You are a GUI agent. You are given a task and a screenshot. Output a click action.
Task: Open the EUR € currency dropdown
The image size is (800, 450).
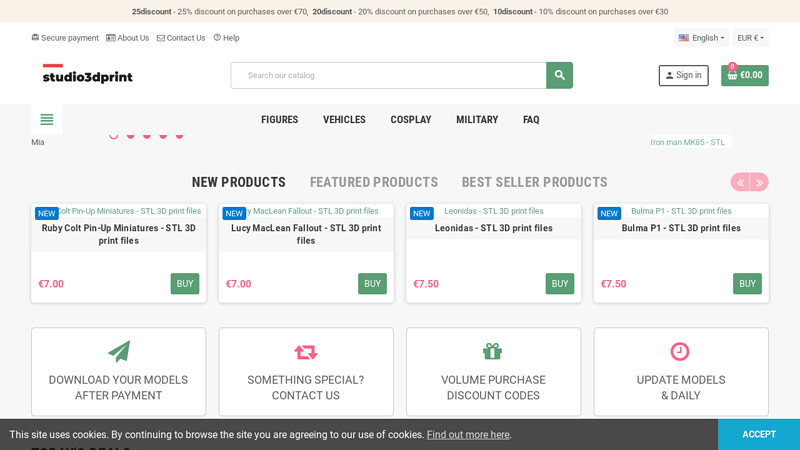click(751, 38)
